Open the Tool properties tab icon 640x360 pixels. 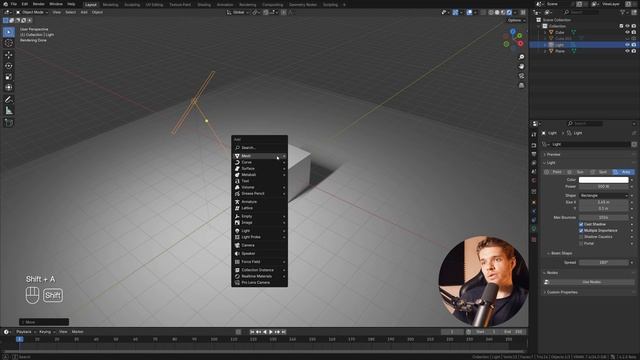(x=534, y=134)
